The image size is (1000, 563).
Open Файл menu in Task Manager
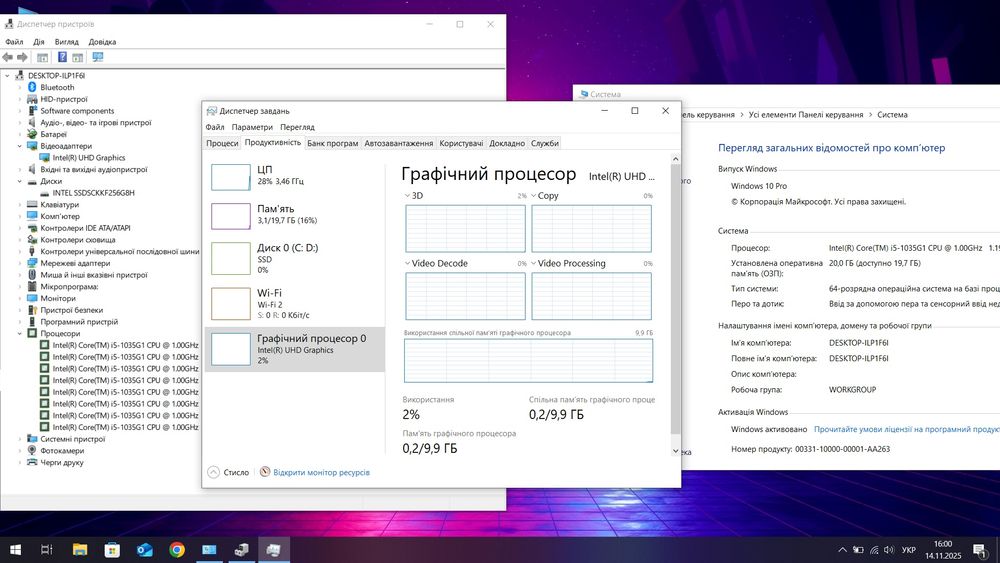tap(215, 127)
